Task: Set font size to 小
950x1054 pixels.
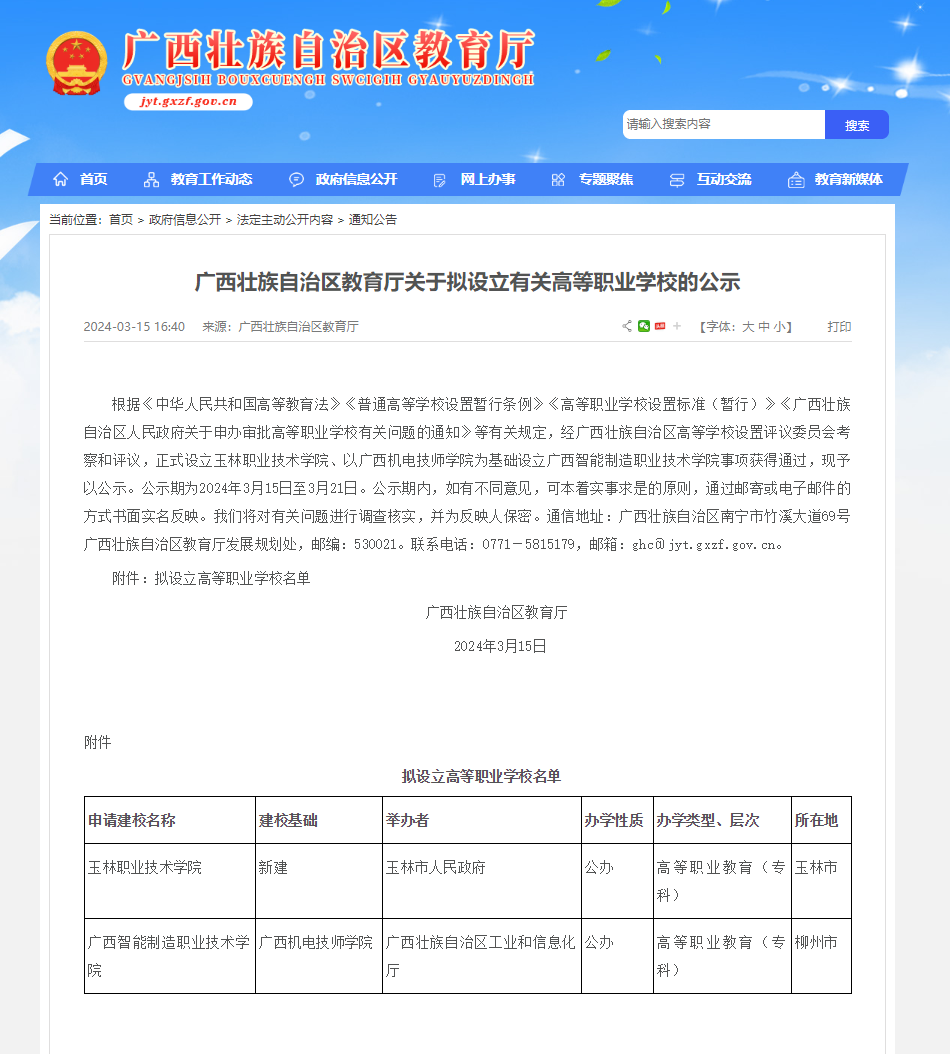Action: pos(779,327)
